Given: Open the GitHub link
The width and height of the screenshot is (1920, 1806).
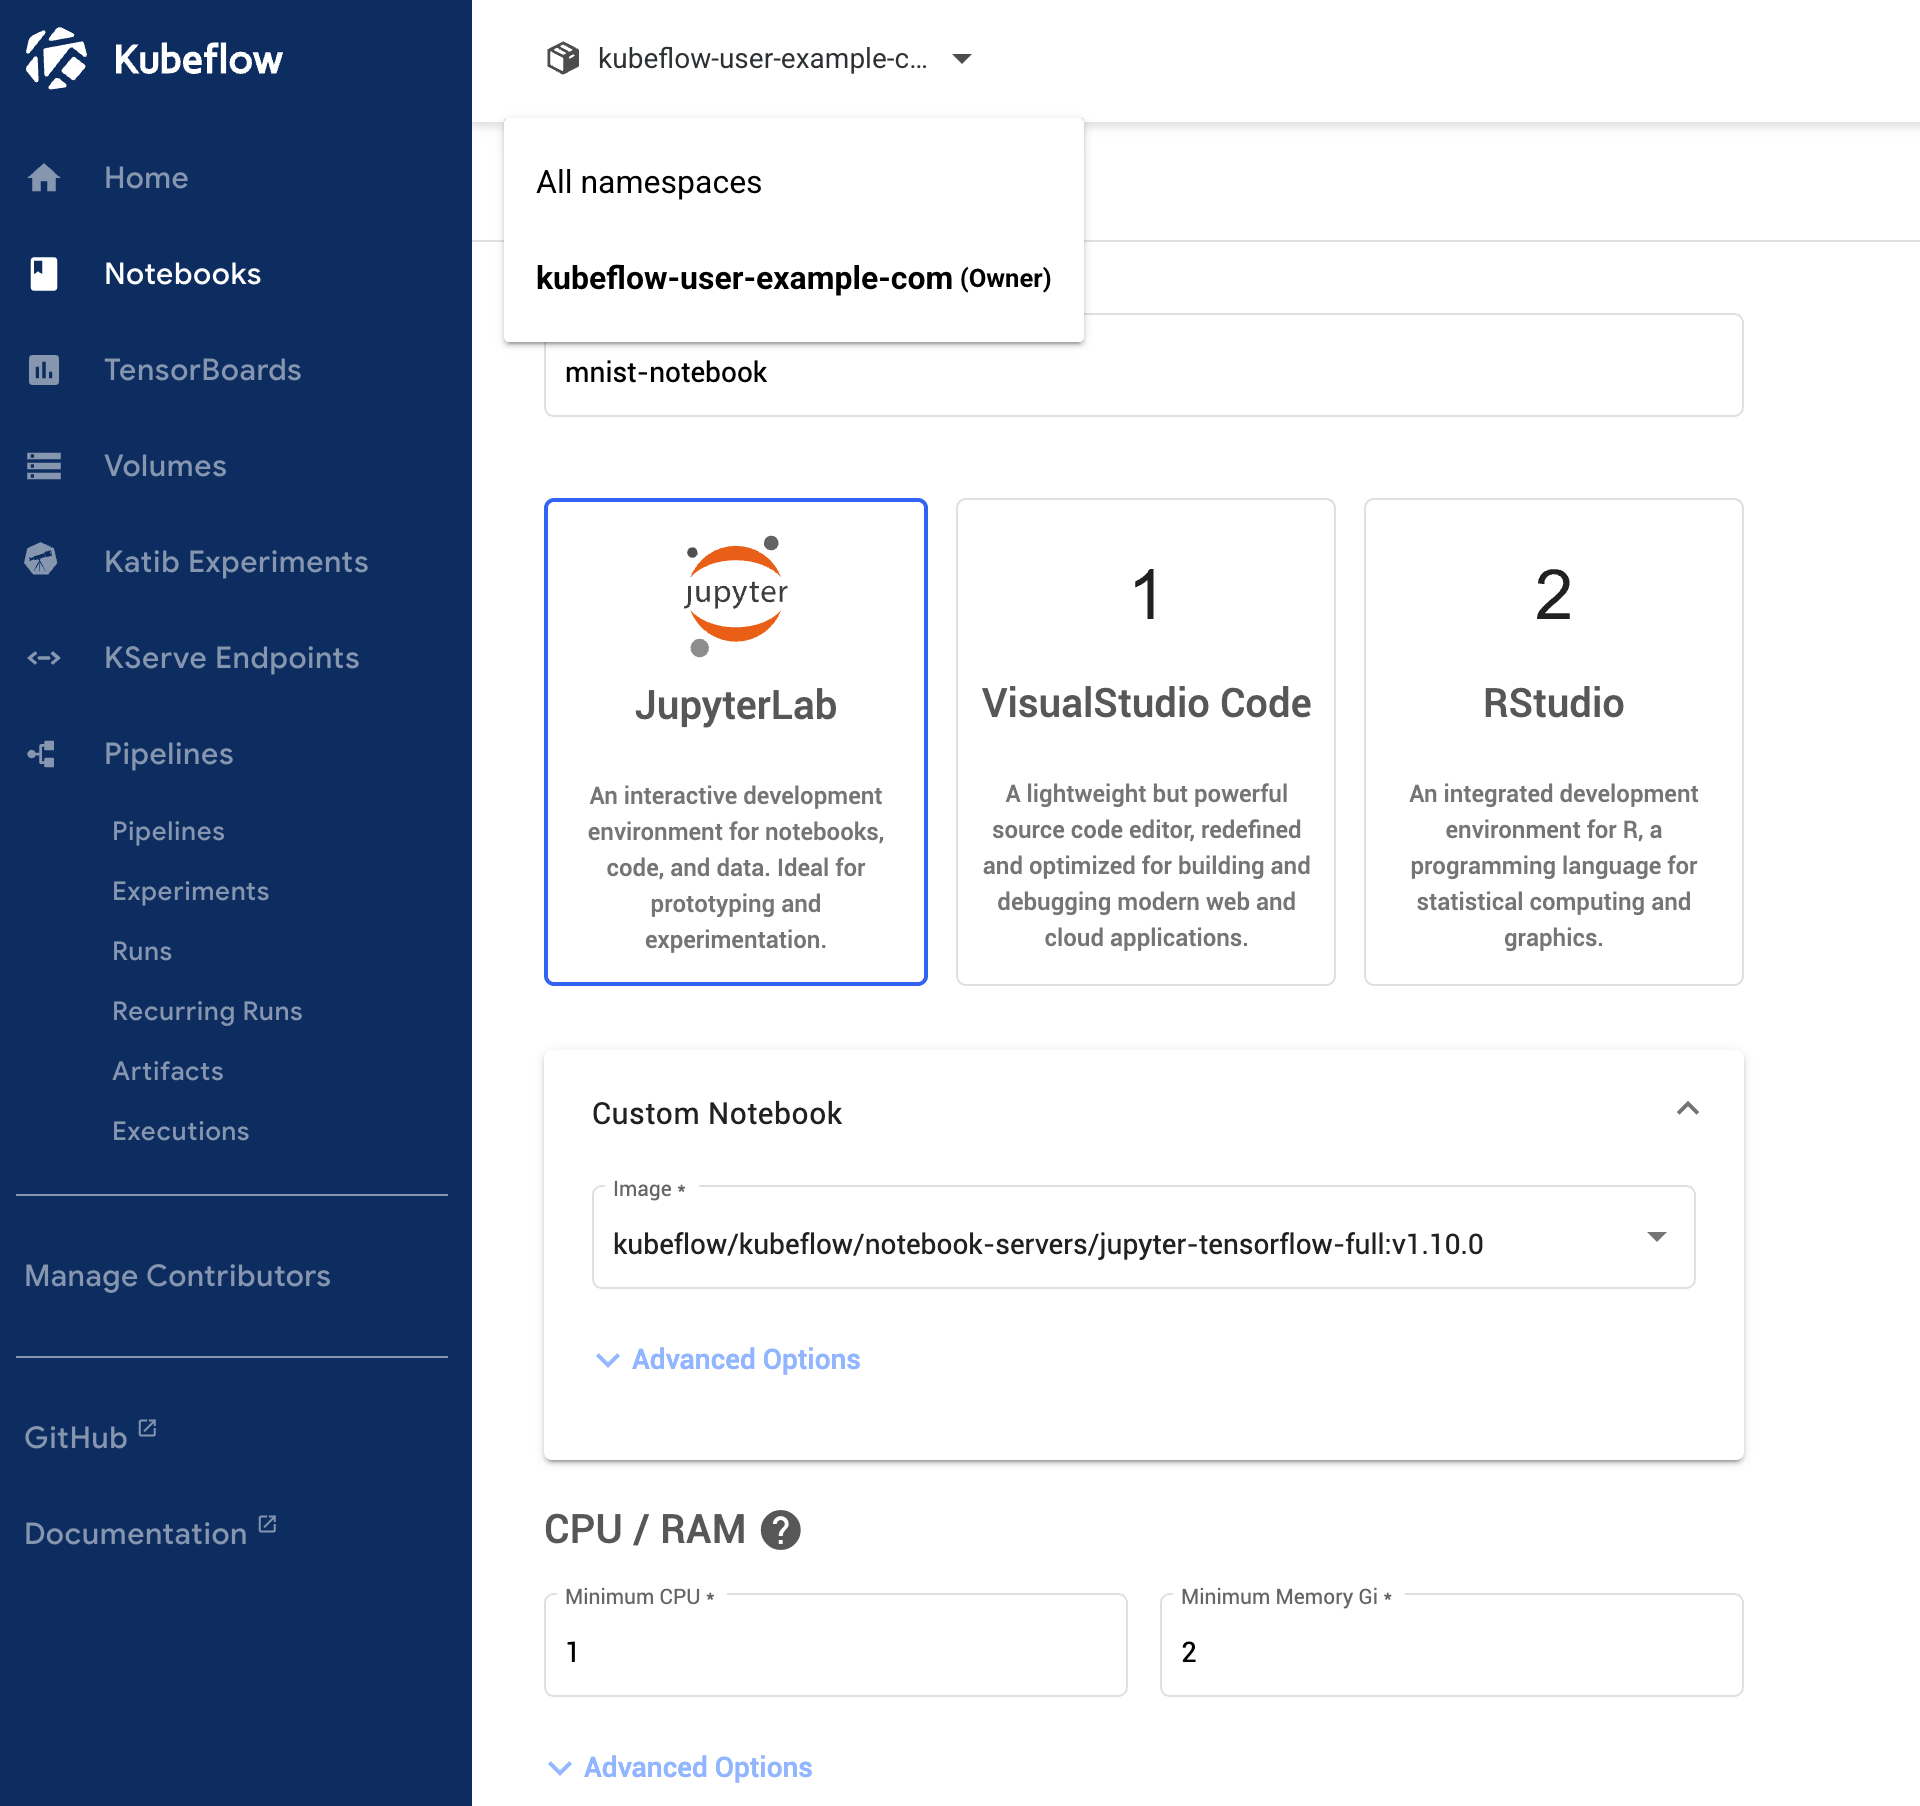Looking at the screenshot, I should [76, 1438].
